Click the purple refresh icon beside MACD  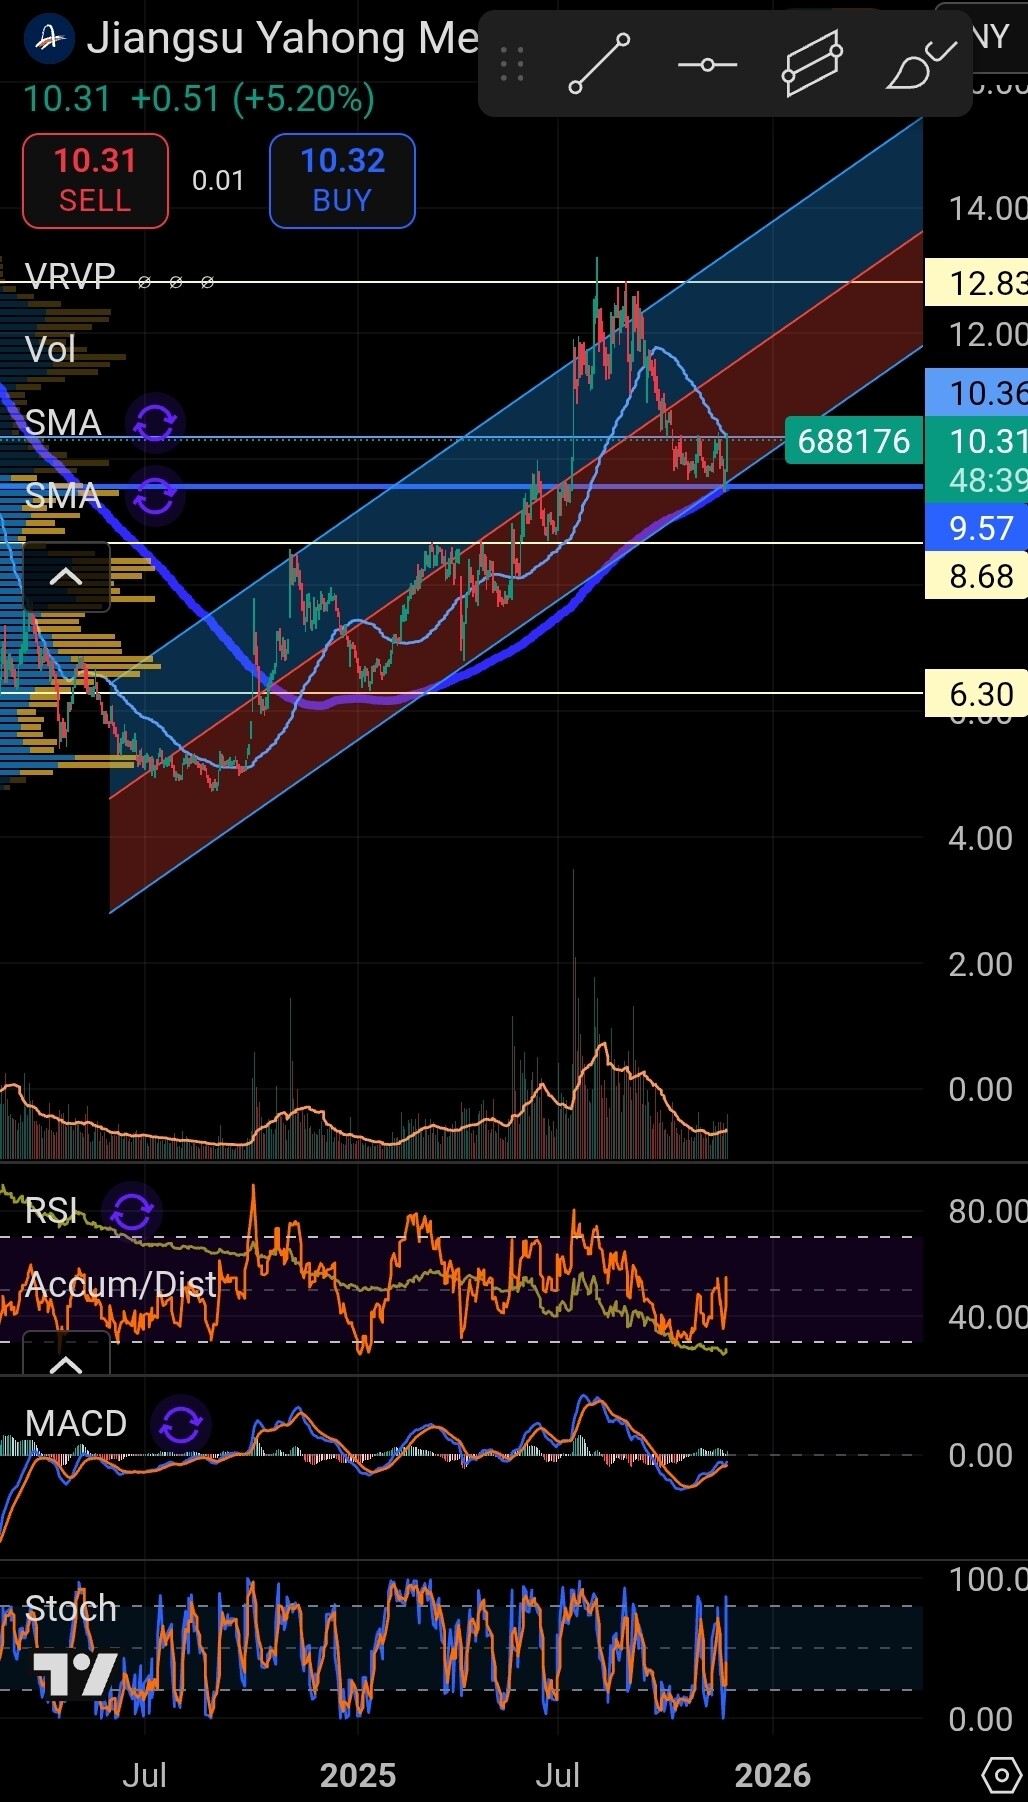point(180,1424)
